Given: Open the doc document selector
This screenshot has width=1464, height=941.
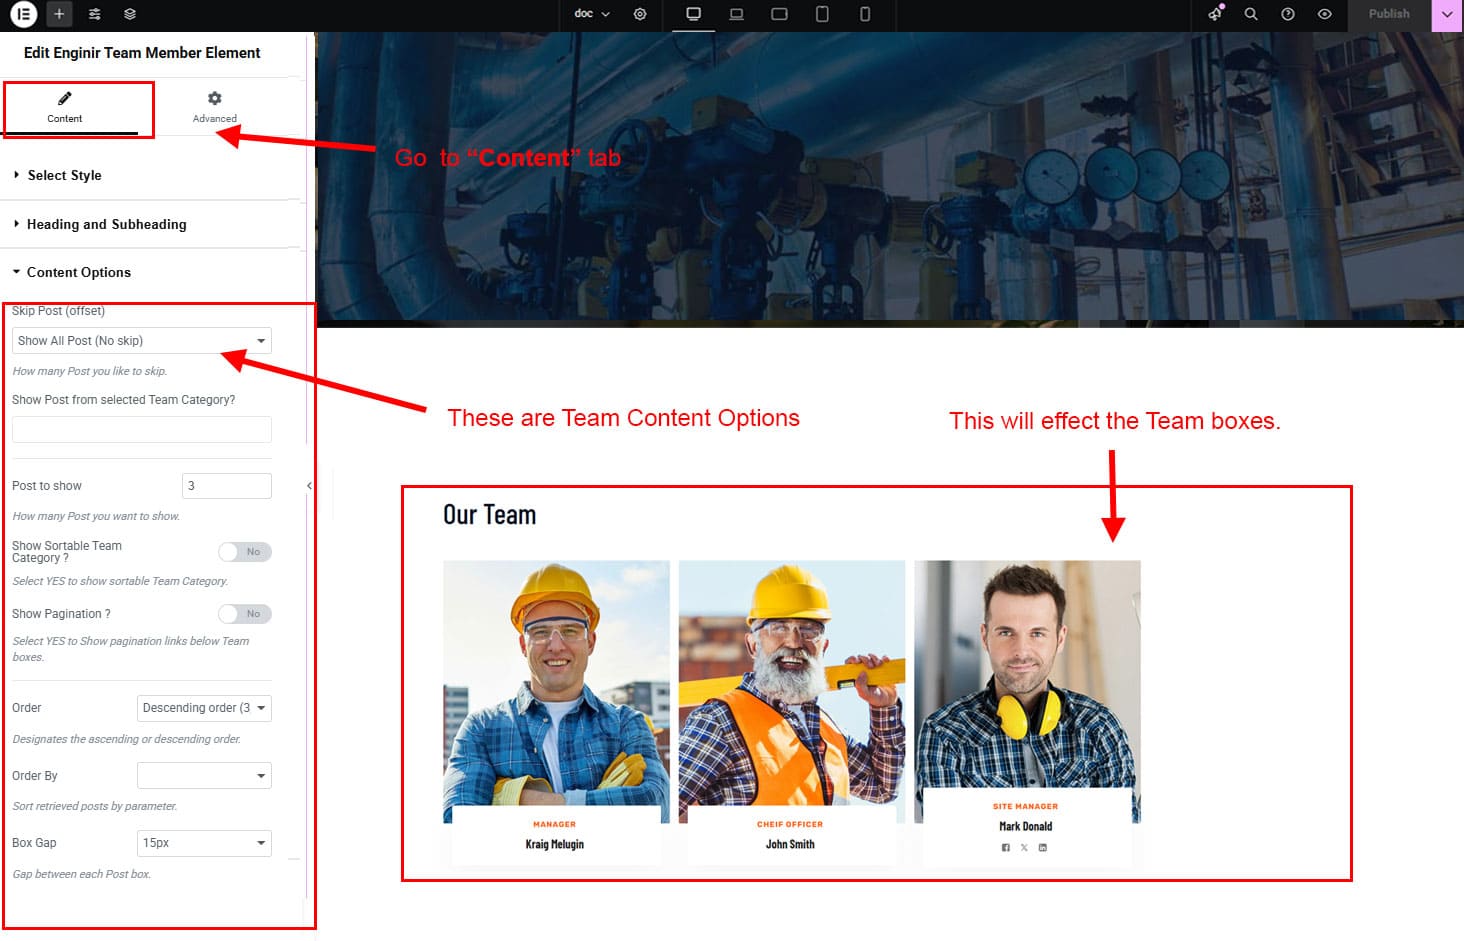Looking at the screenshot, I should [x=591, y=14].
